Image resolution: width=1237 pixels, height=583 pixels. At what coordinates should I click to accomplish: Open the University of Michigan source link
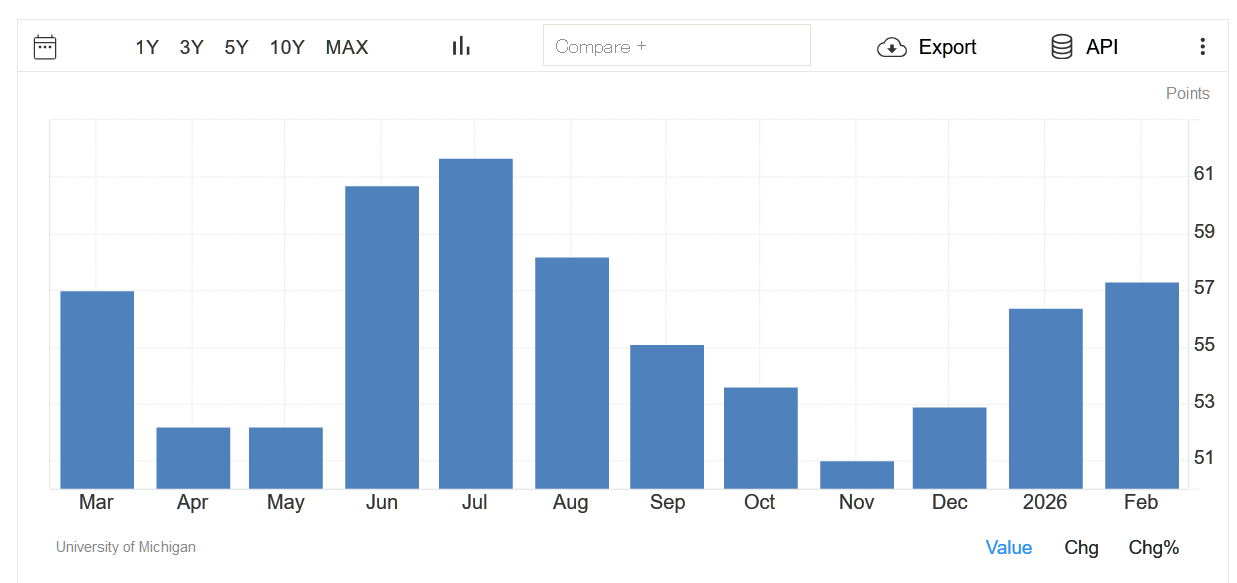(x=126, y=547)
